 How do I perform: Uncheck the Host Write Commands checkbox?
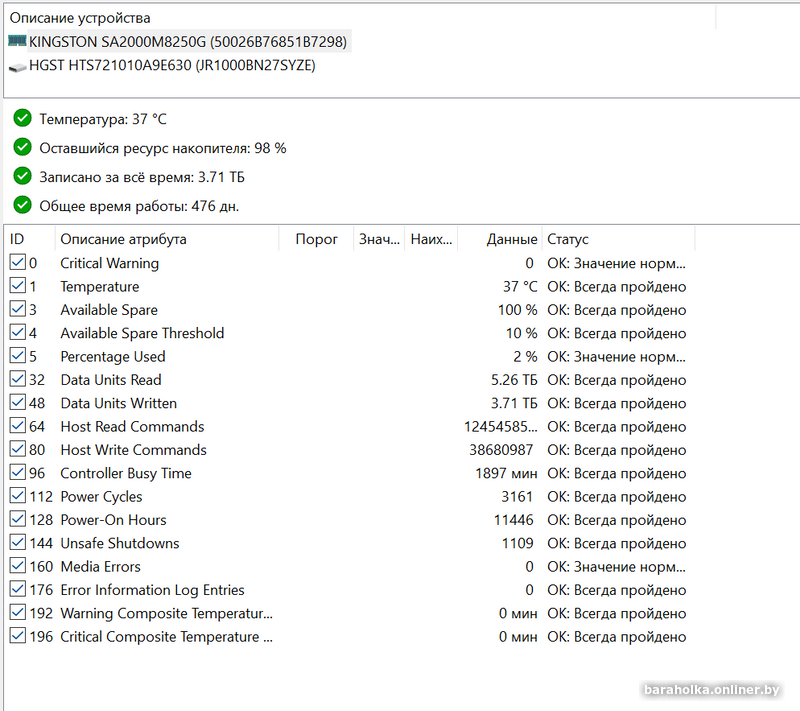point(18,449)
